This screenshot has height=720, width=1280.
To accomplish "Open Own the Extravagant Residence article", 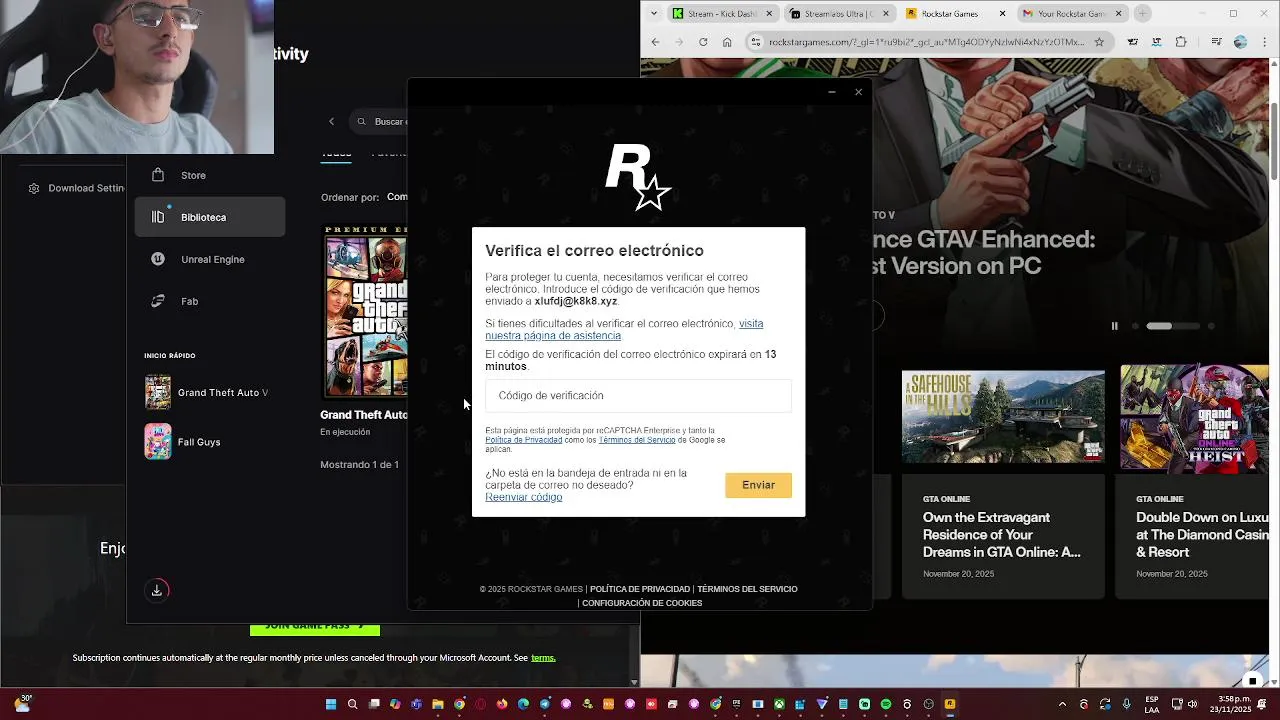I will (1001, 535).
